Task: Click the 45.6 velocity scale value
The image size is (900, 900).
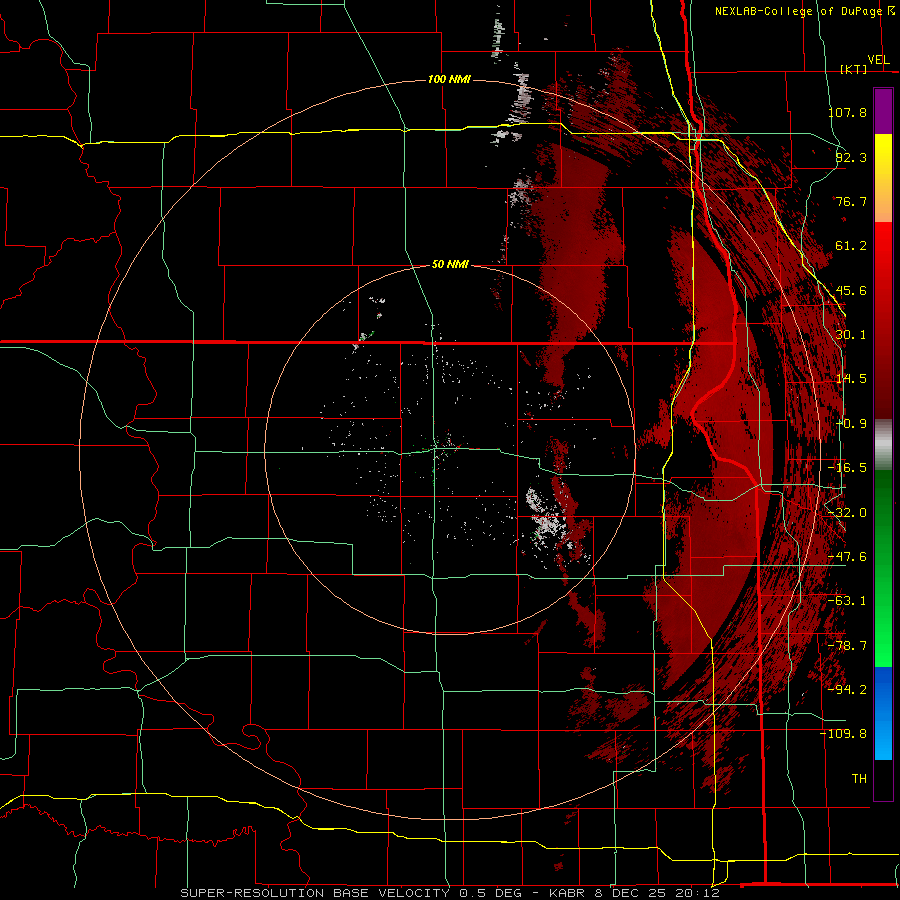Action: 851,290
